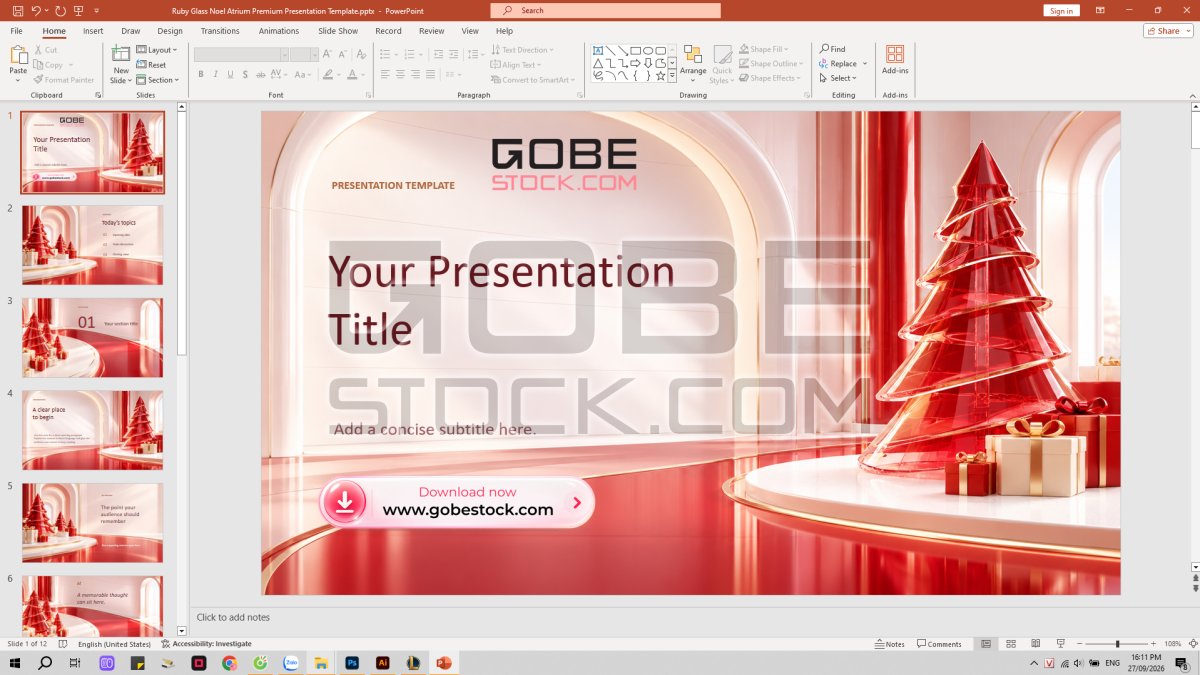Click the Sign in button

coord(1061,10)
